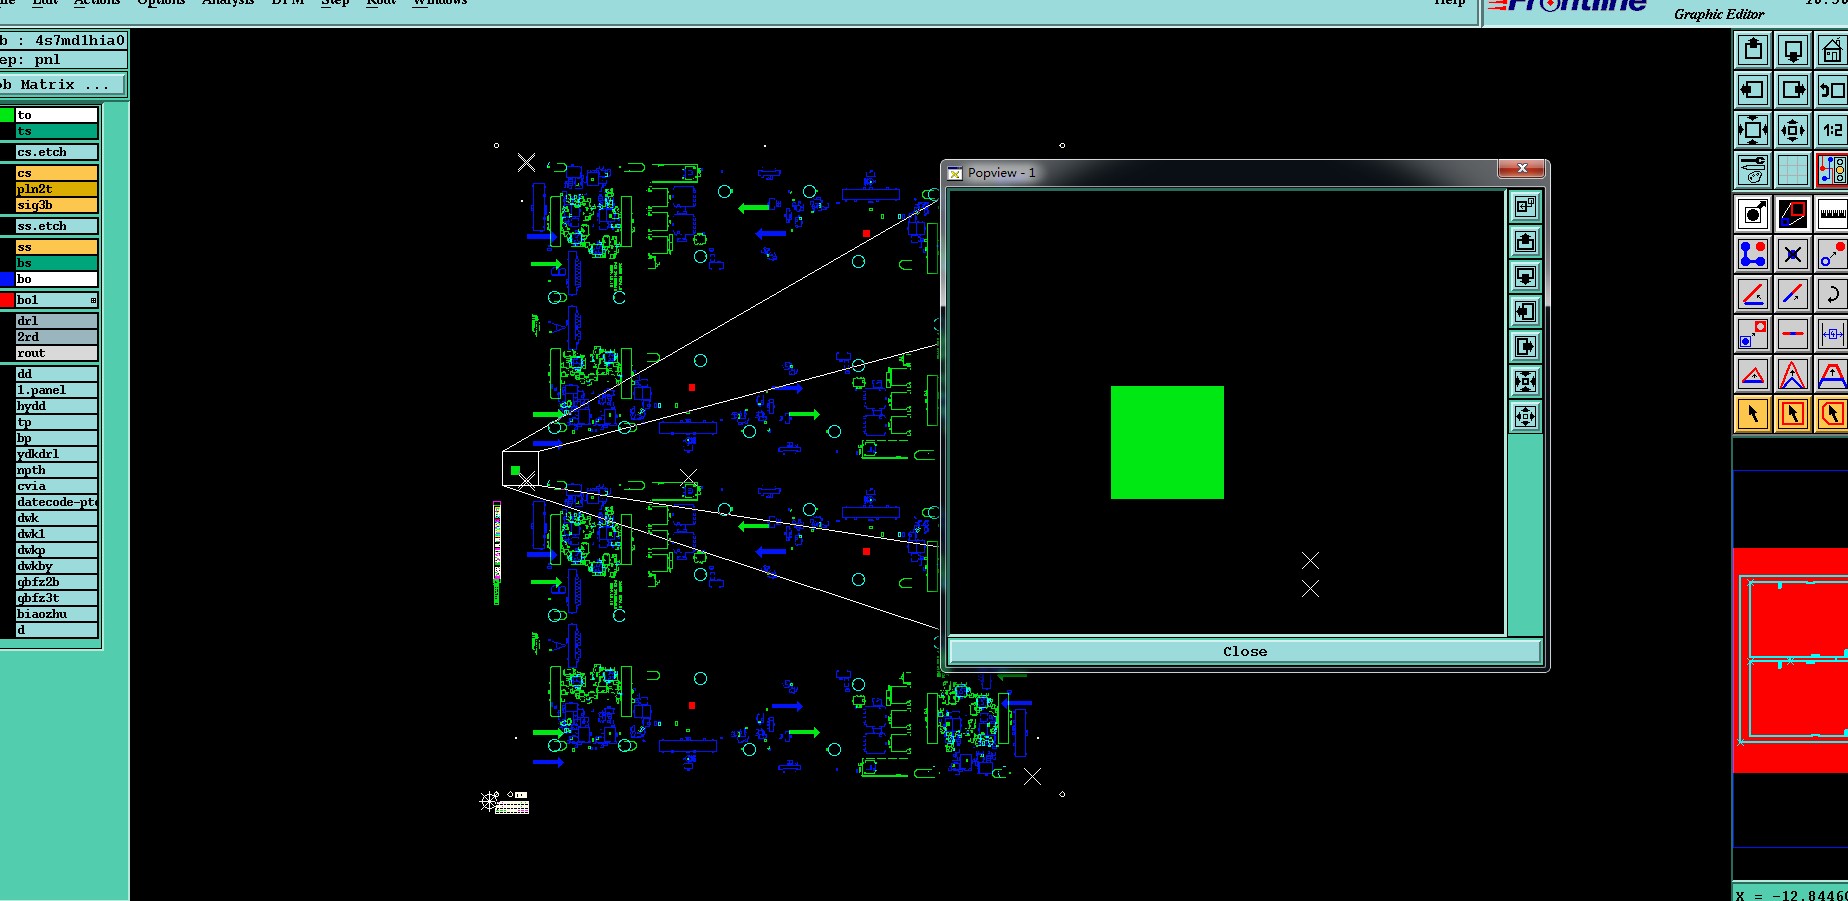The width and height of the screenshot is (1848, 901).
Task: Click the 1:2 zoom scale icon
Action: (x=1832, y=129)
